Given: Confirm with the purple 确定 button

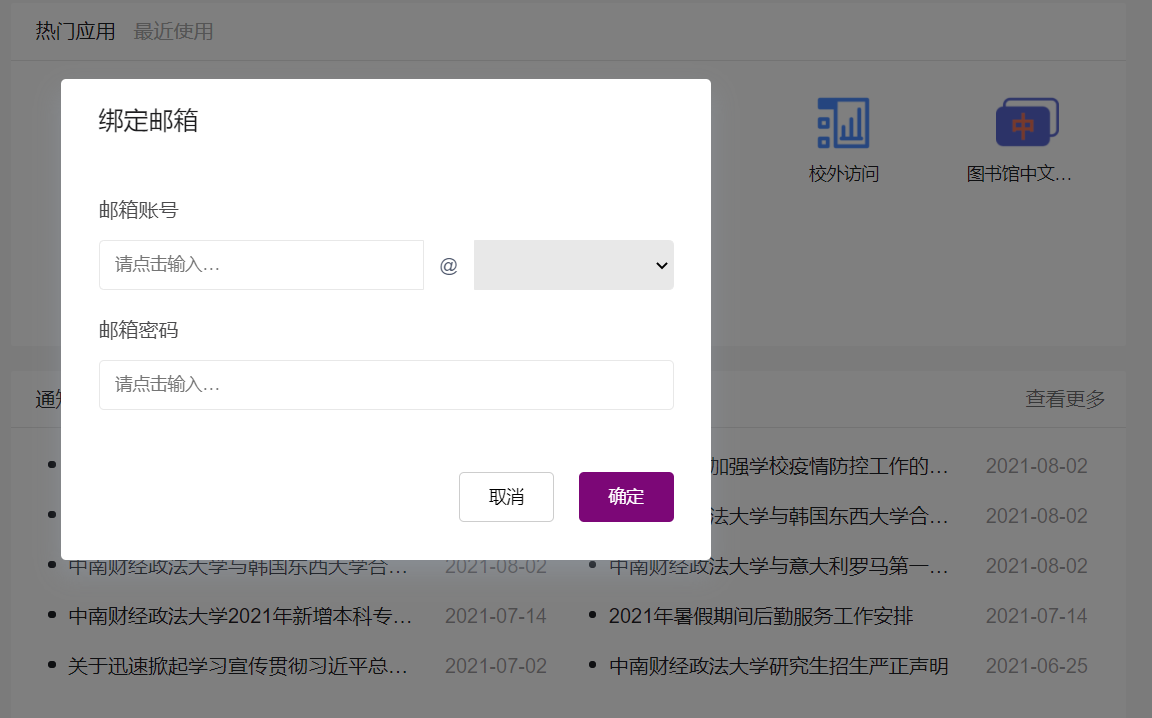Looking at the screenshot, I should tap(626, 497).
